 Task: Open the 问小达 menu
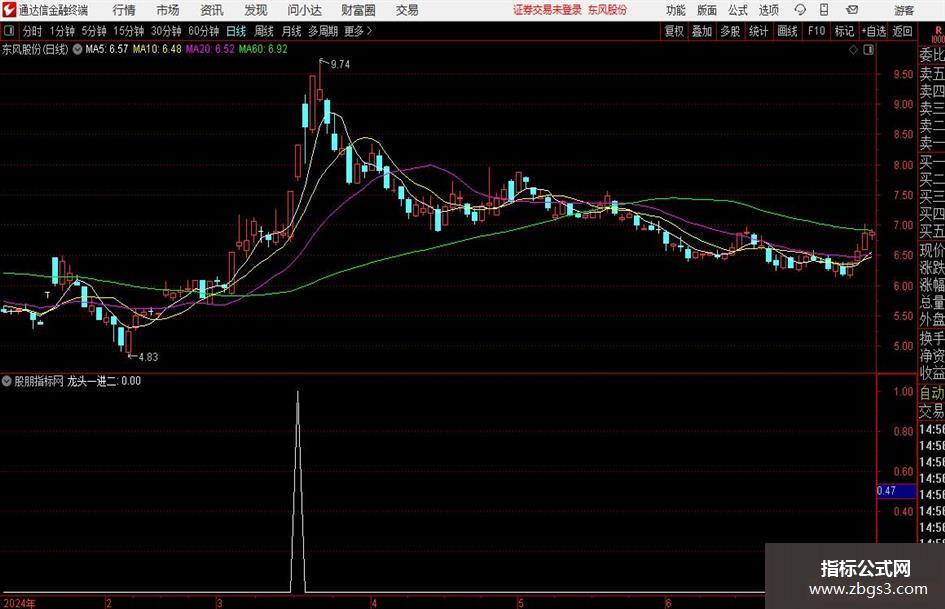coord(304,10)
